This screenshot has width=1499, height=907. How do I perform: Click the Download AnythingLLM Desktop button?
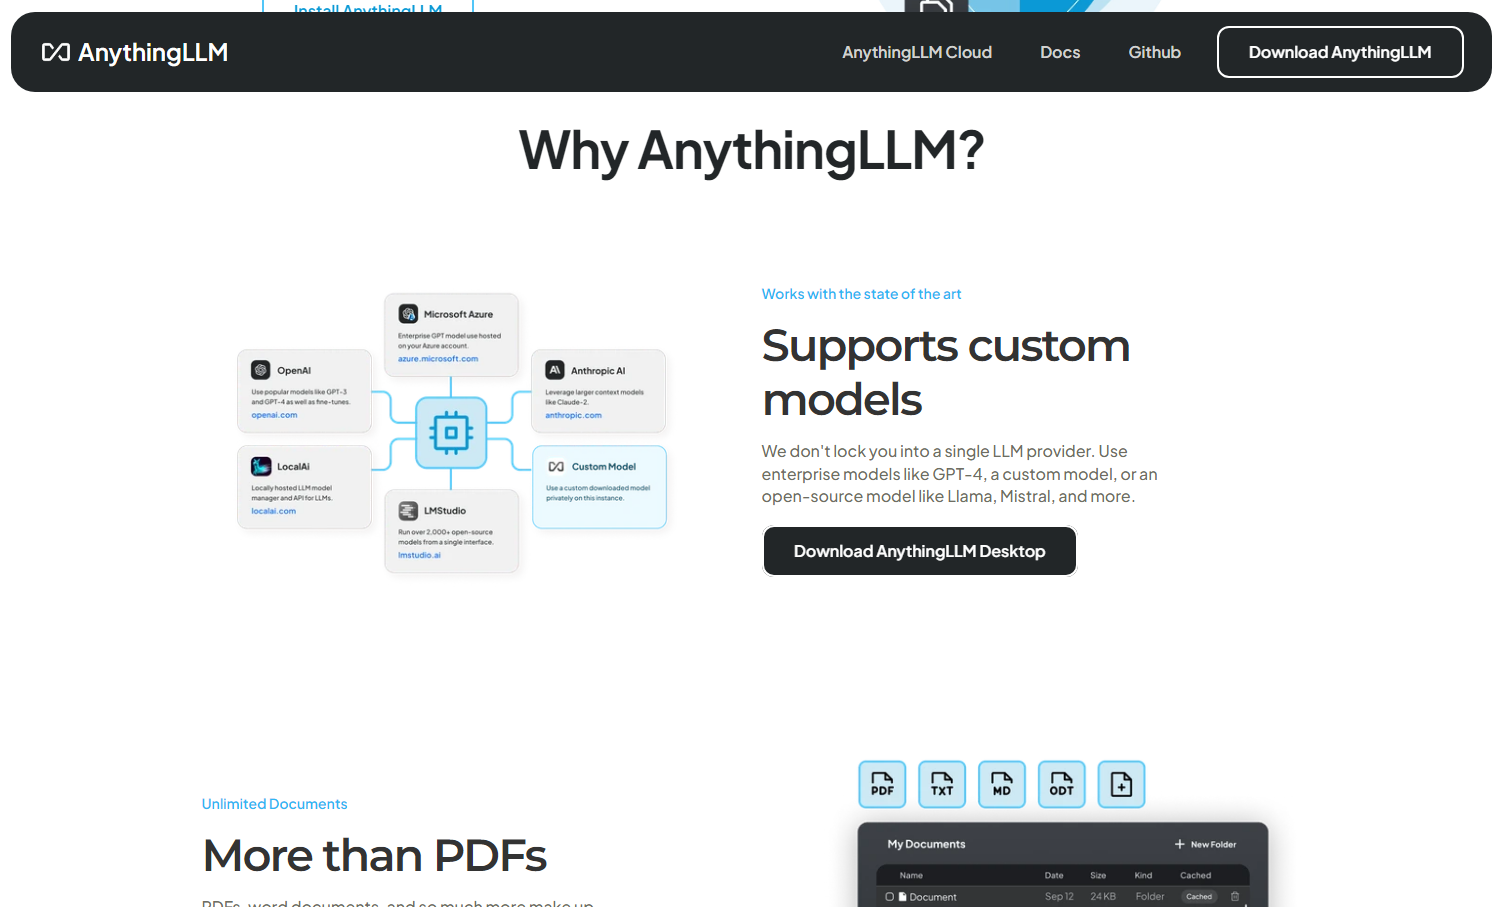920,551
